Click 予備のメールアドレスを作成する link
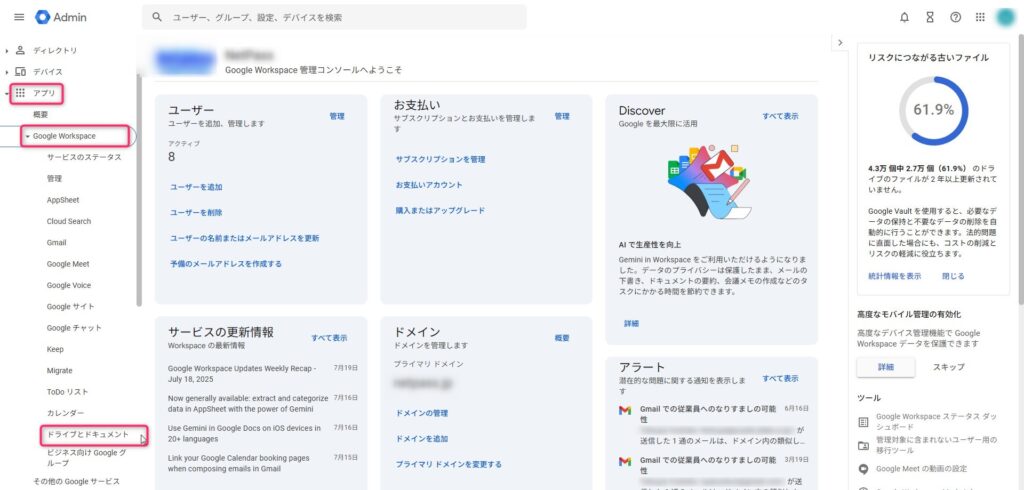Image resolution: width=1024 pixels, height=490 pixels. click(225, 264)
